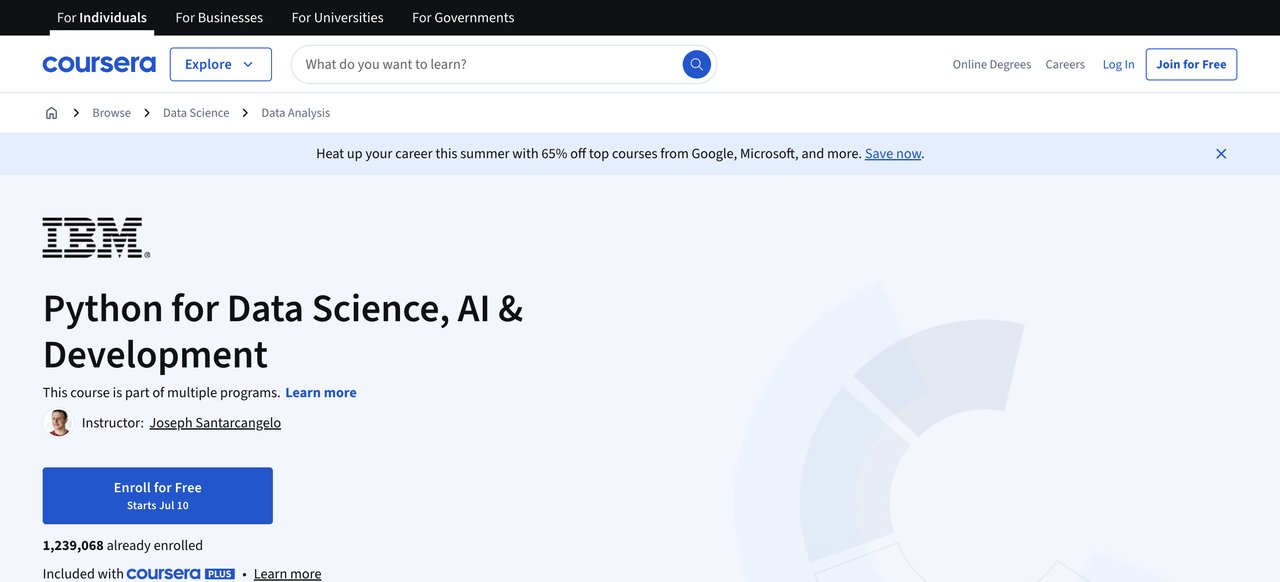Click the blue search magnifier button
This screenshot has width=1280, height=582.
click(697, 64)
